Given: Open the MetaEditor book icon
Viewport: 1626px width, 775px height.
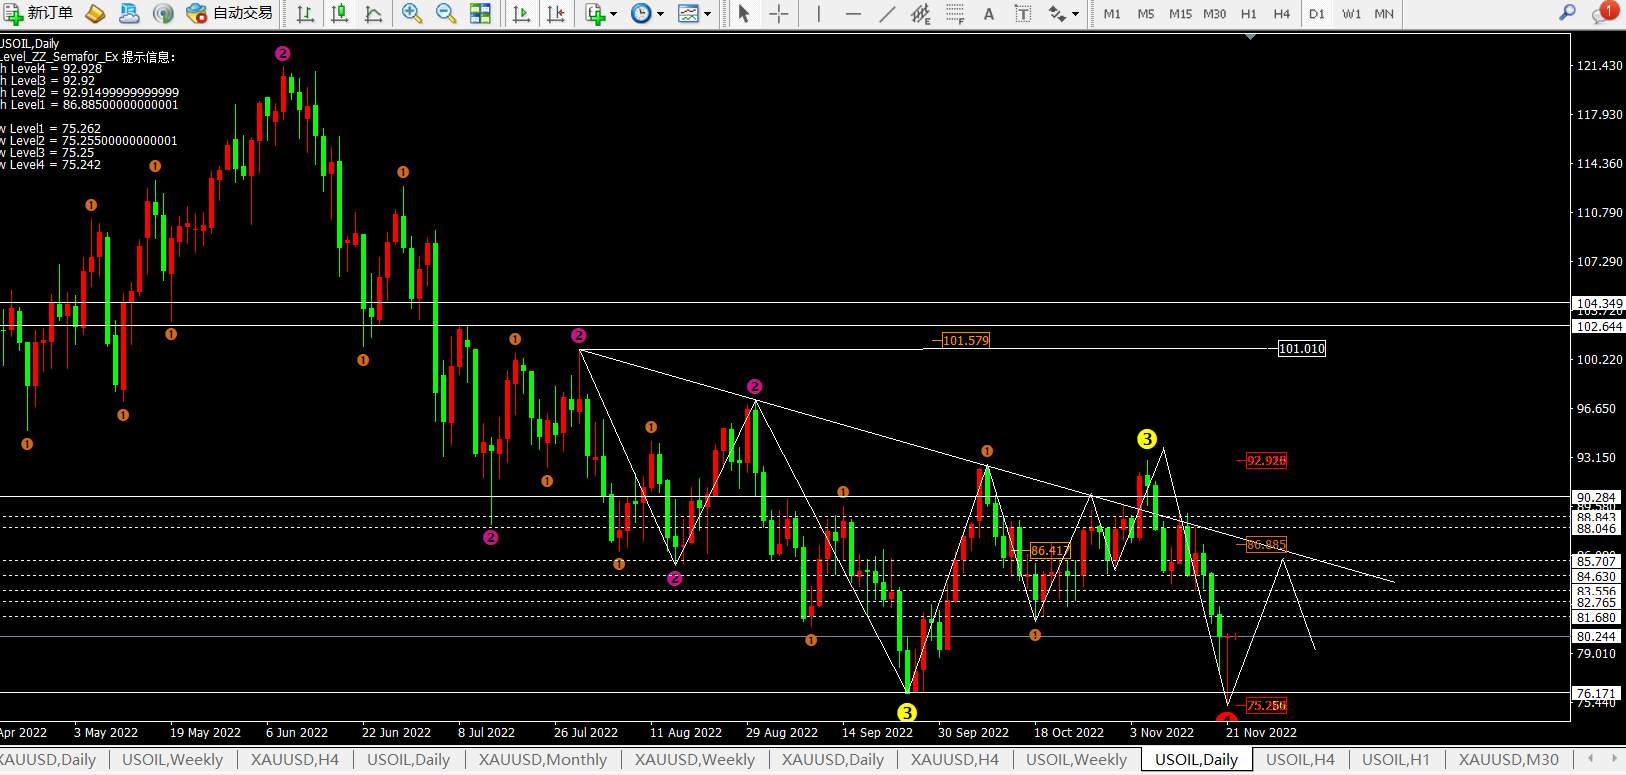Looking at the screenshot, I should click(x=96, y=13).
